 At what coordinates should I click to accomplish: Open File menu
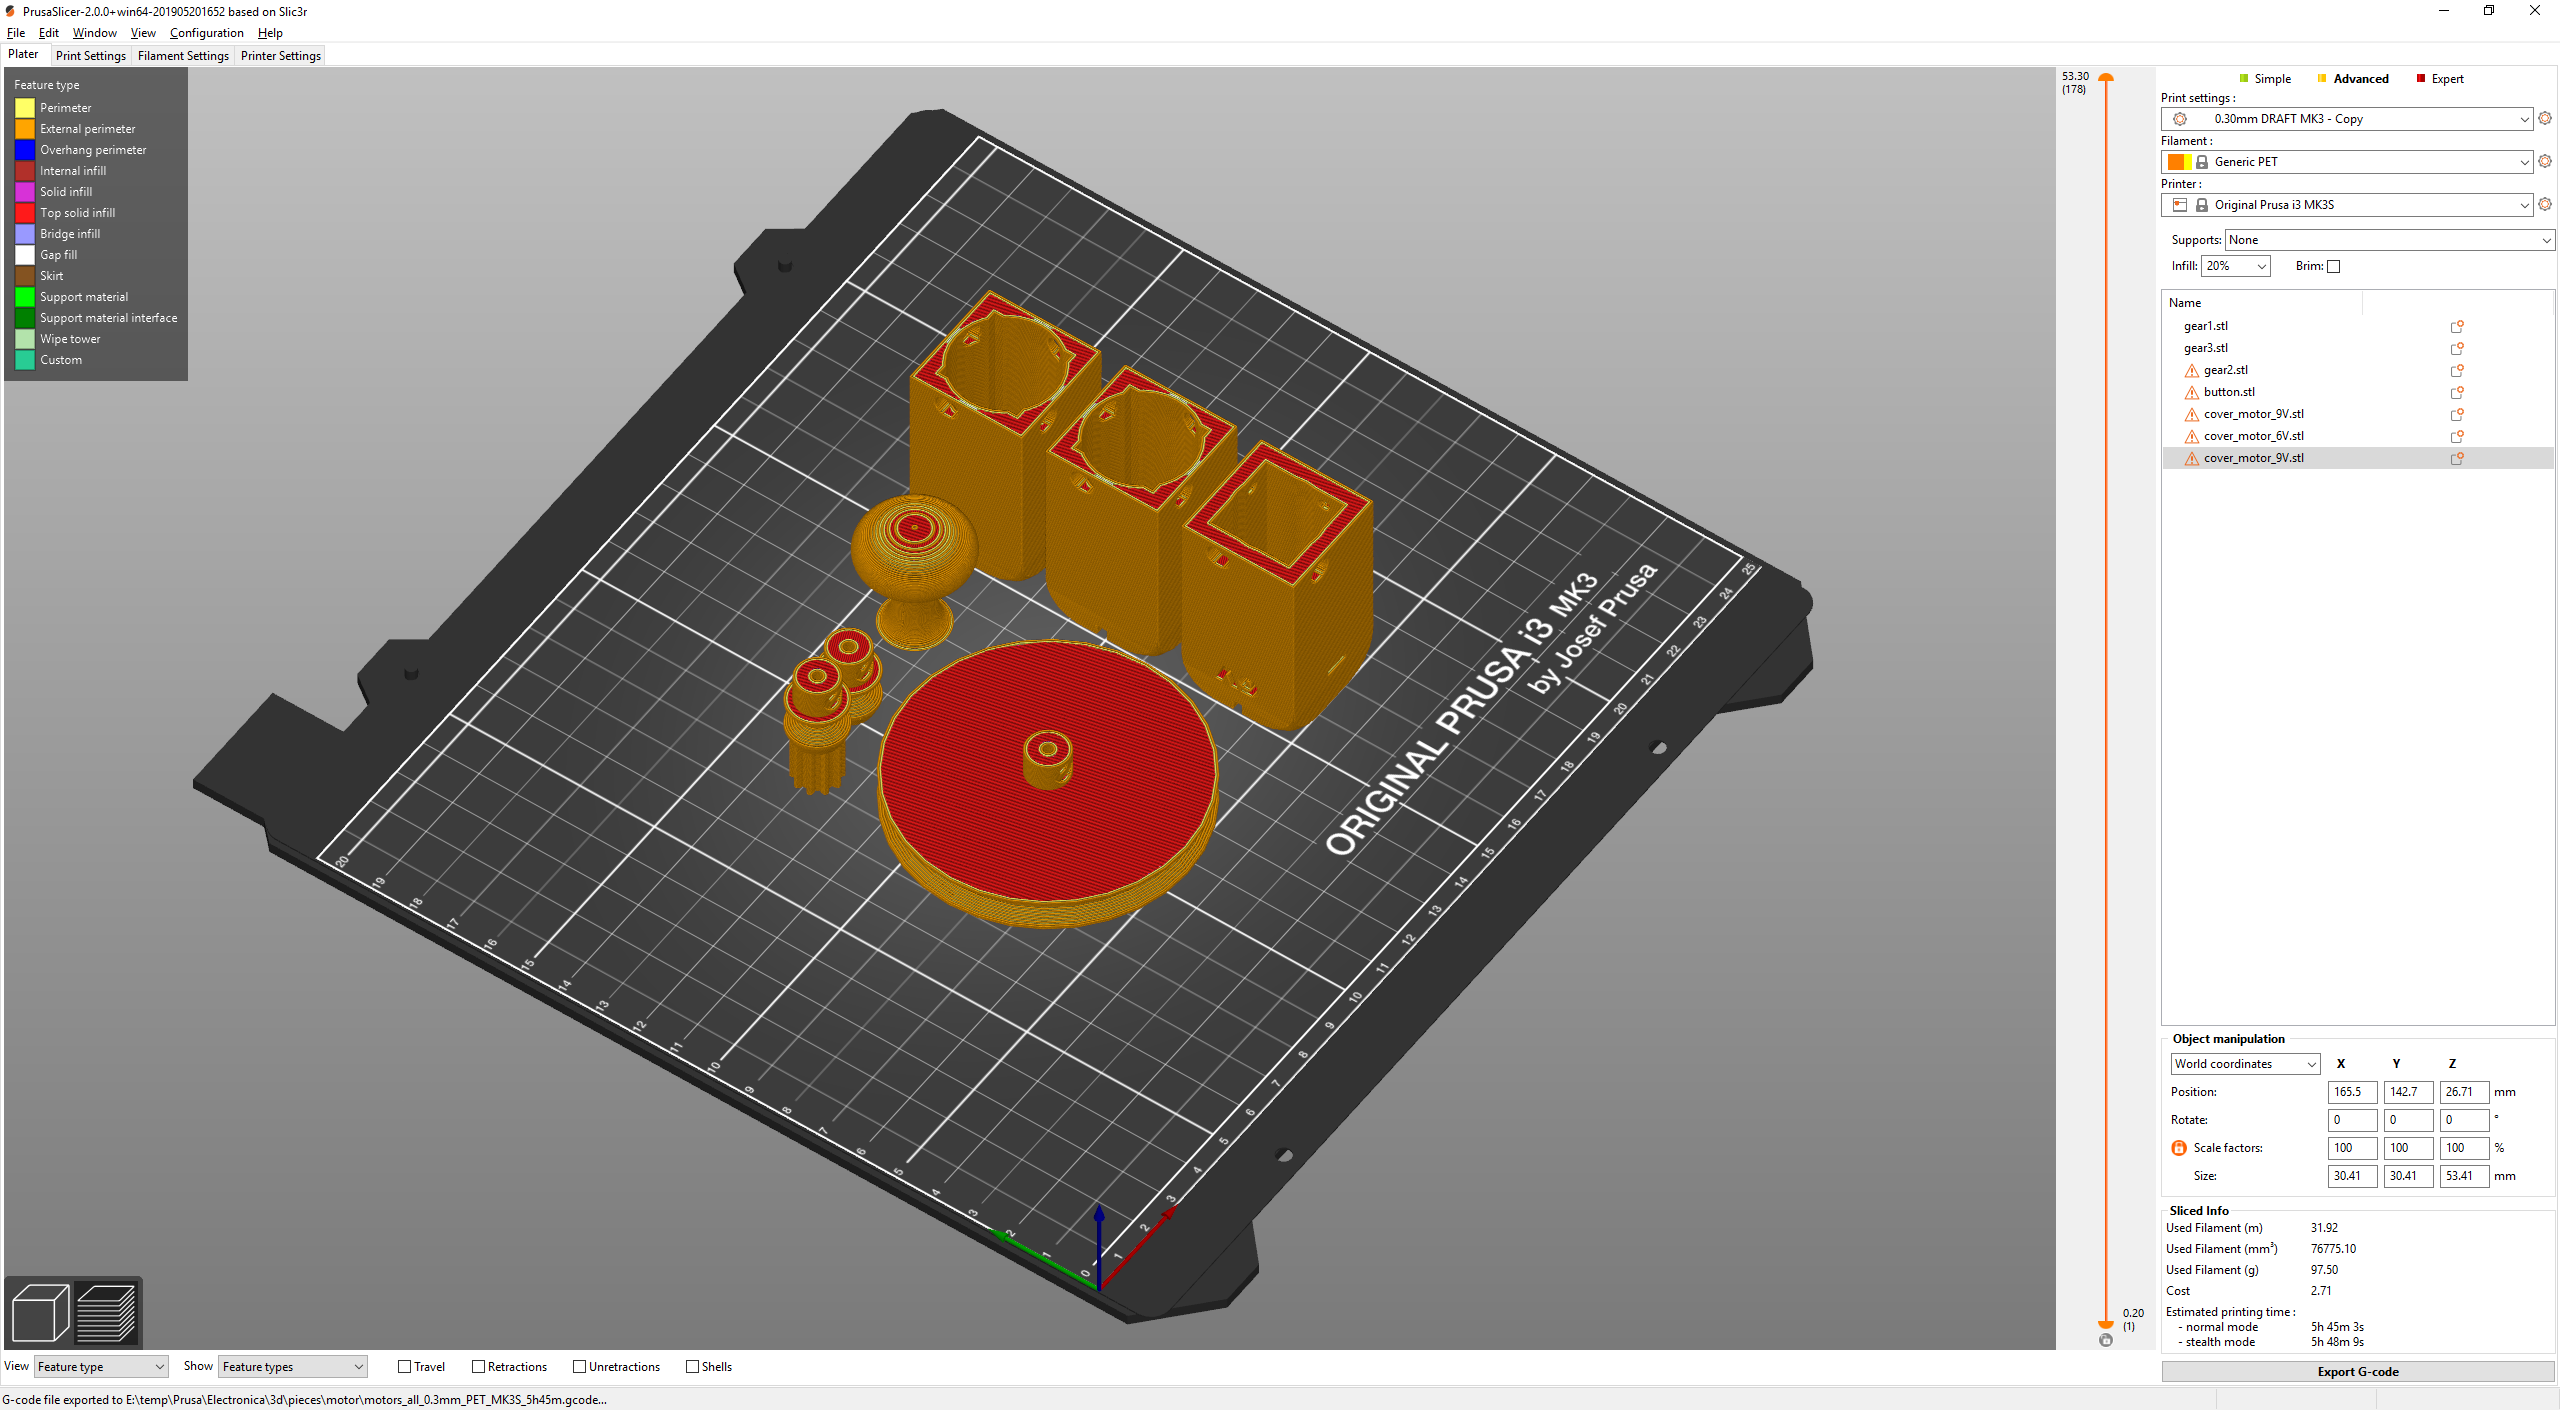click(16, 33)
